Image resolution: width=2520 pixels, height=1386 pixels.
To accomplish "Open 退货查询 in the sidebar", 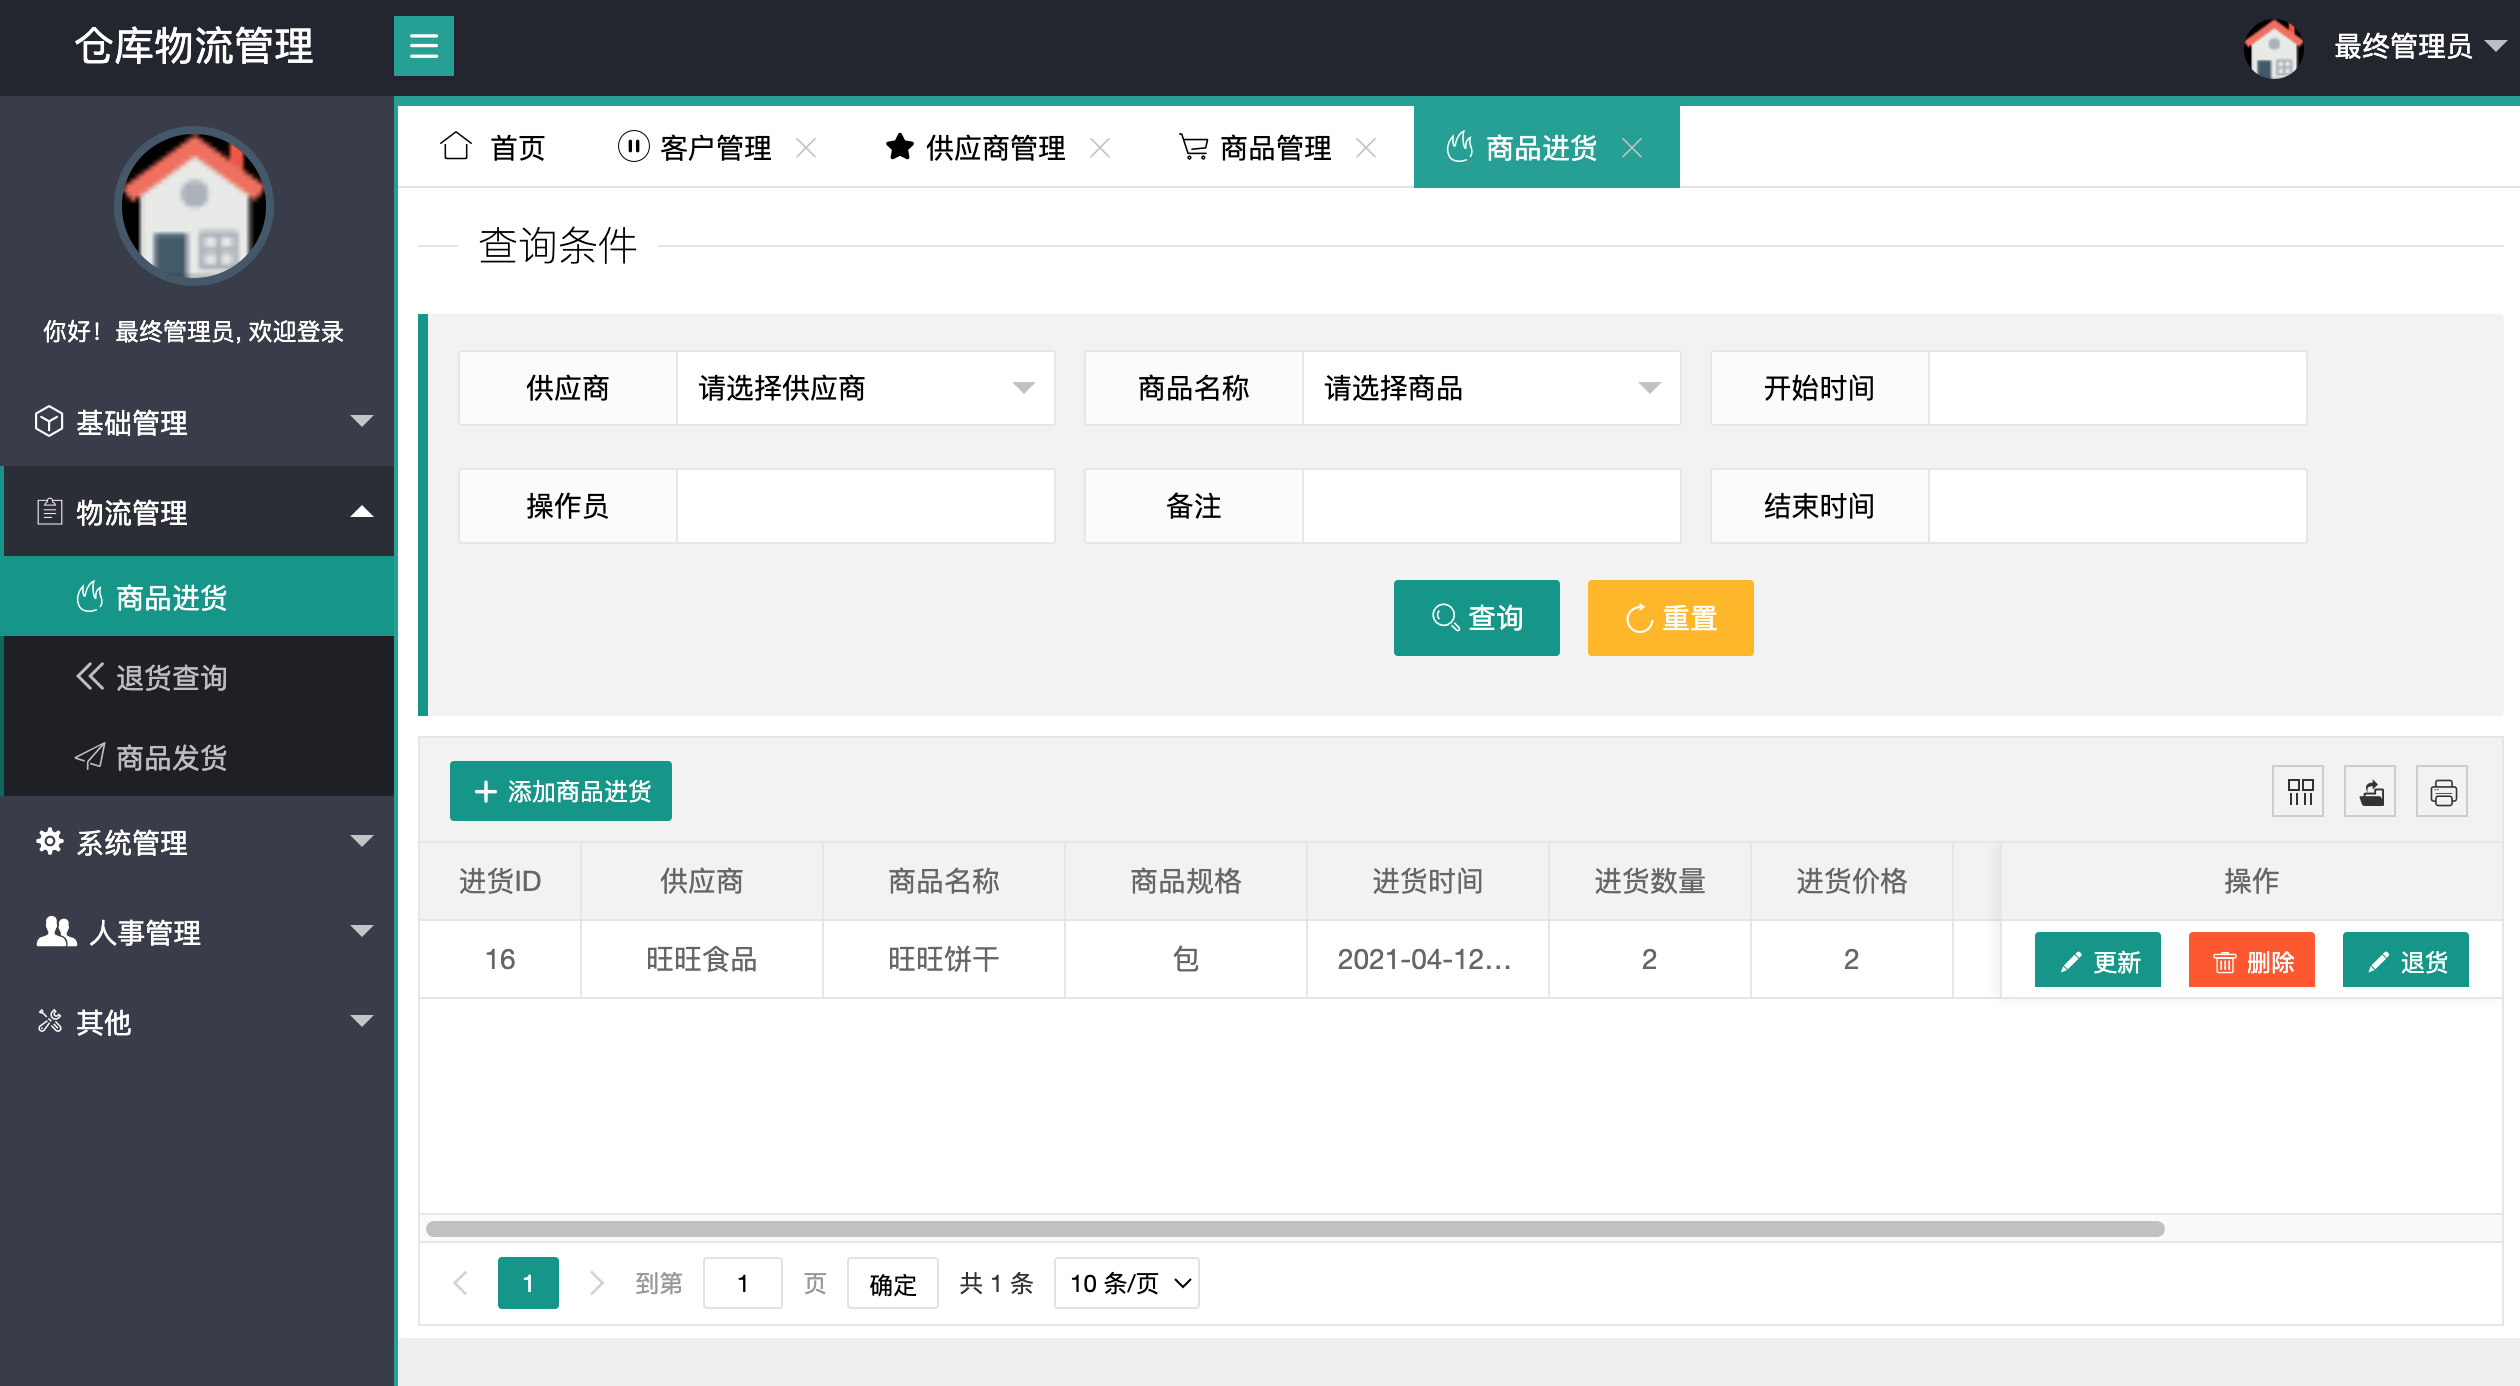I will 197,677.
